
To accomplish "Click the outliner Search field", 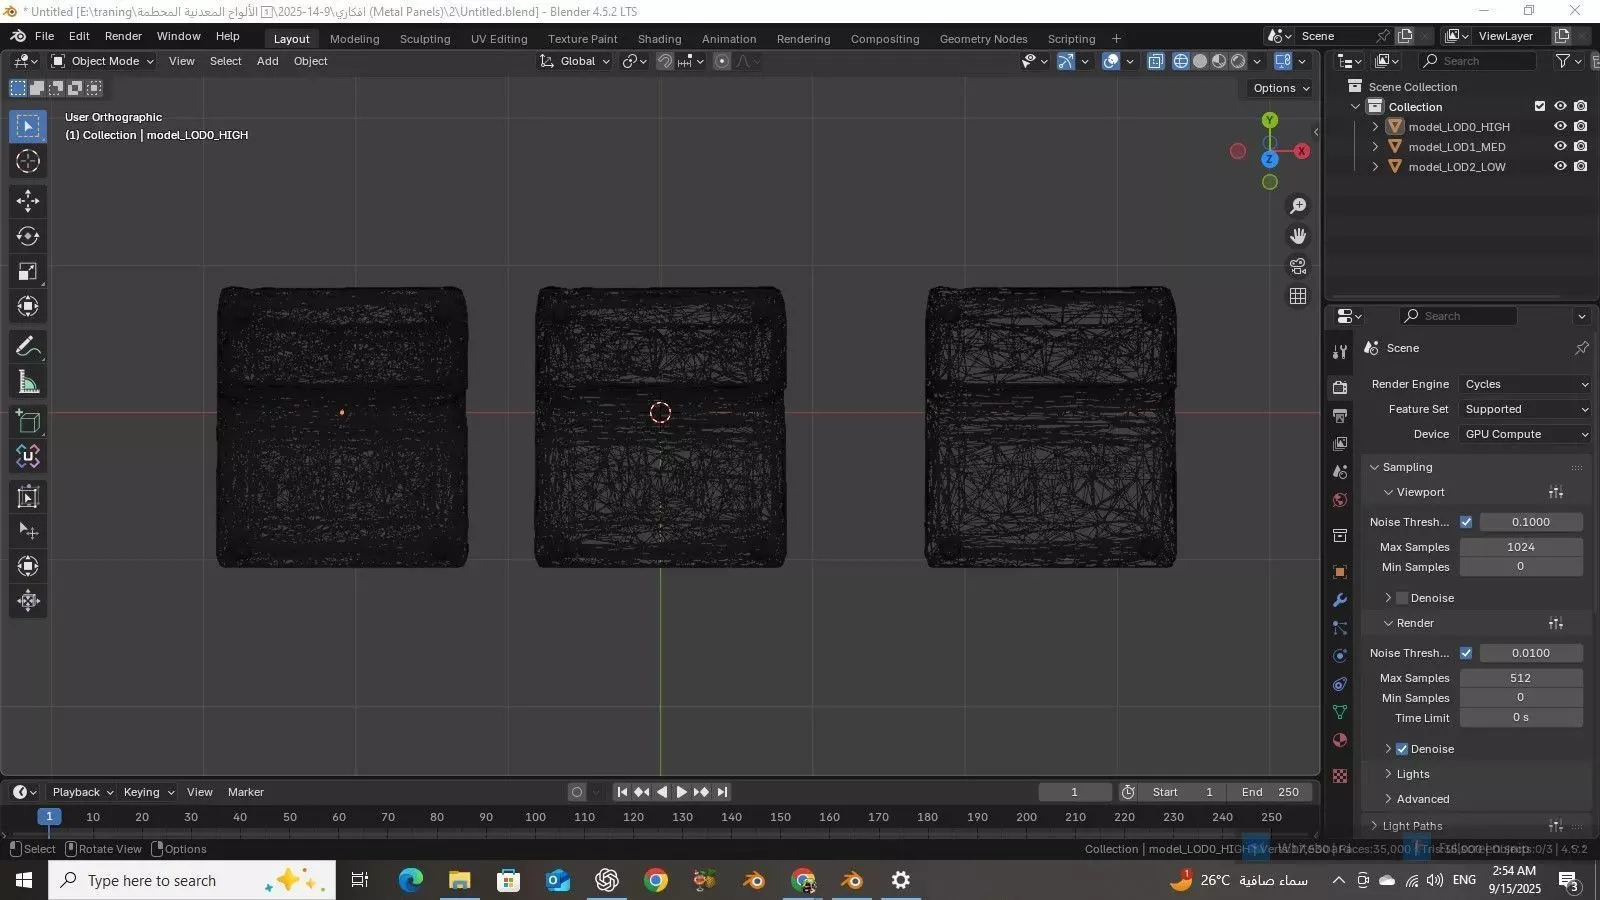I will coord(1477,61).
